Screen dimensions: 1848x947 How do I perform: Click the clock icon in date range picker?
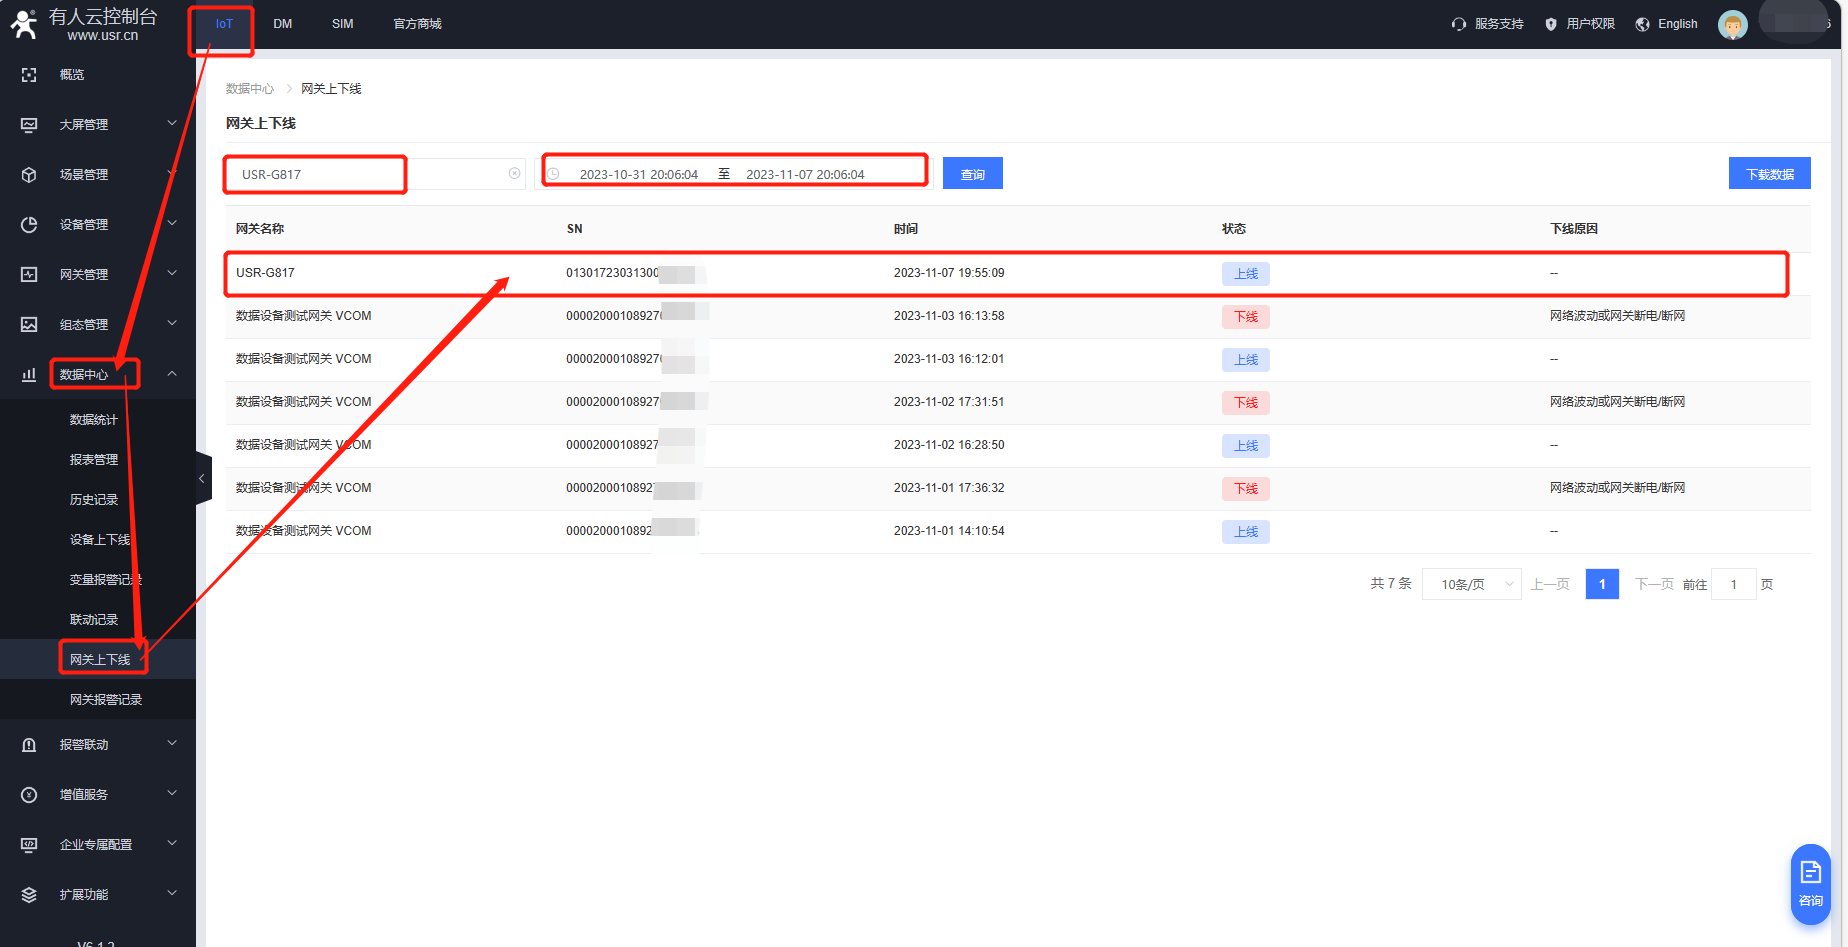coord(553,174)
